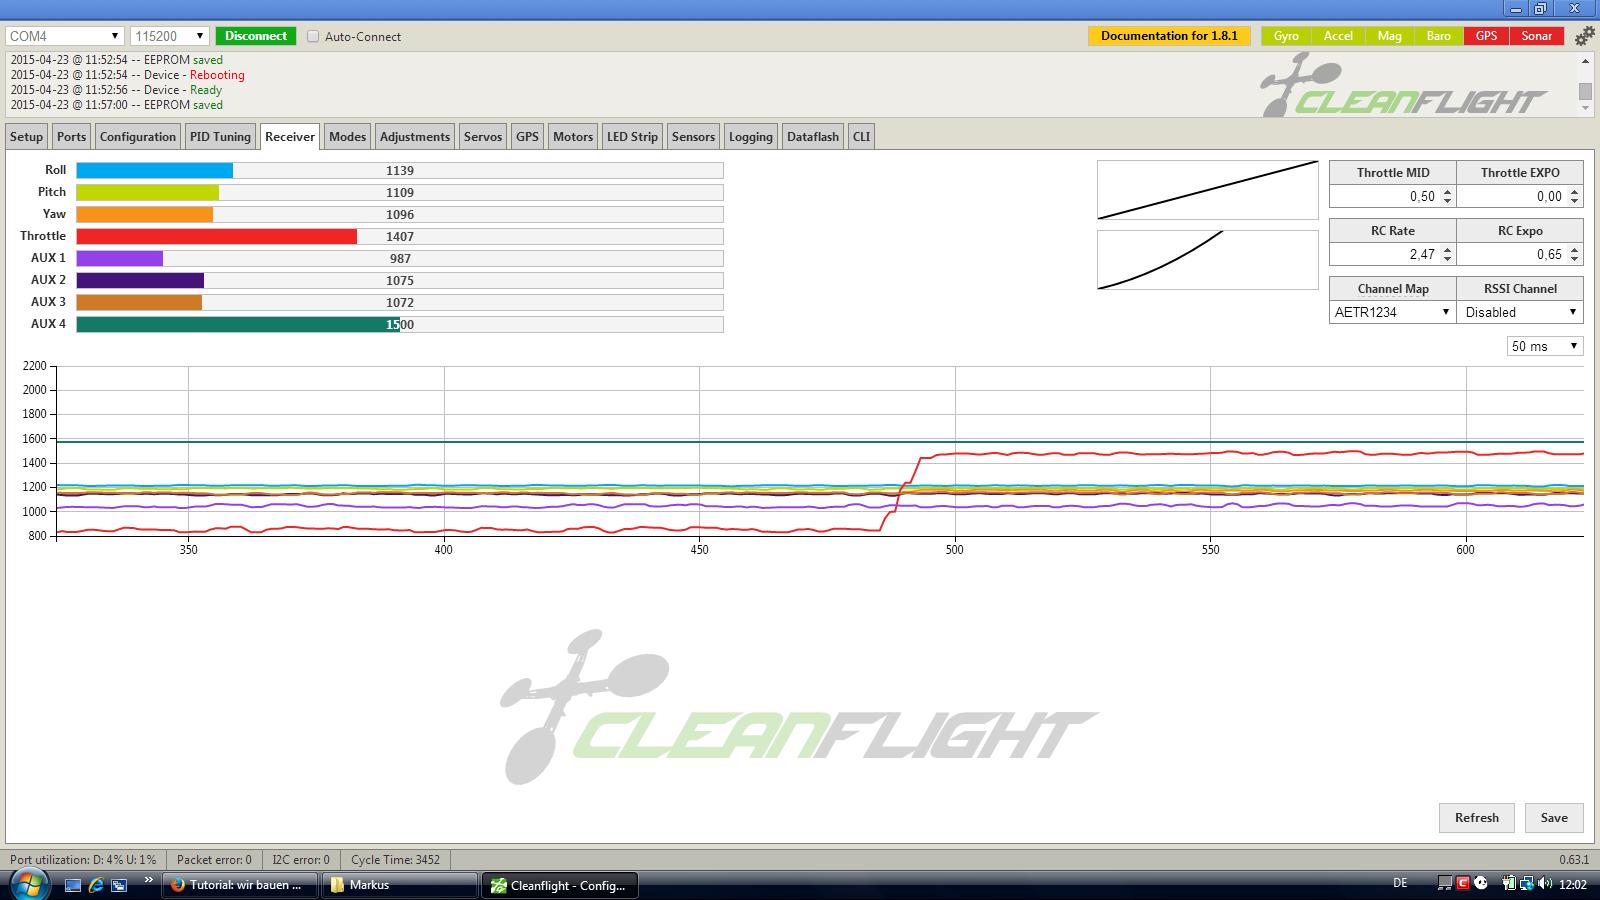
Task: Open the CLI tab
Action: [x=862, y=137]
